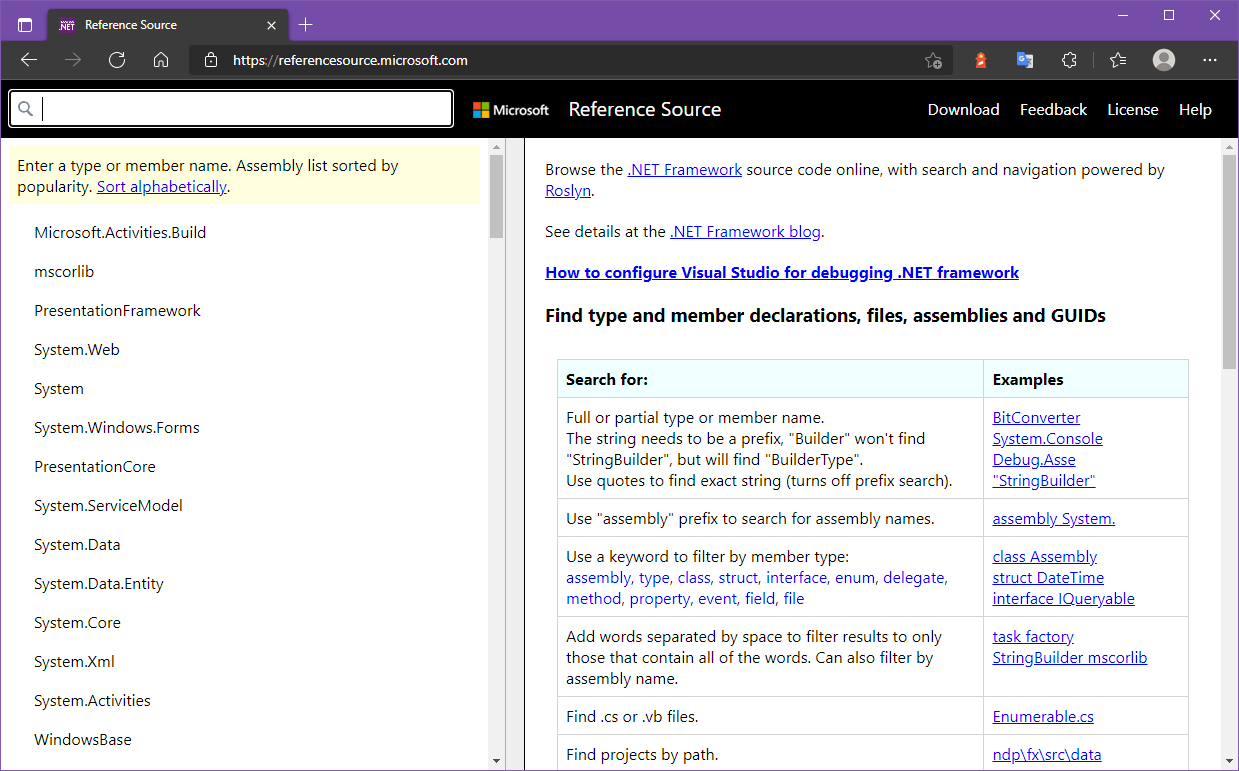Open System.ServiceModel assembly
This screenshot has height=771, width=1239.
(108, 506)
